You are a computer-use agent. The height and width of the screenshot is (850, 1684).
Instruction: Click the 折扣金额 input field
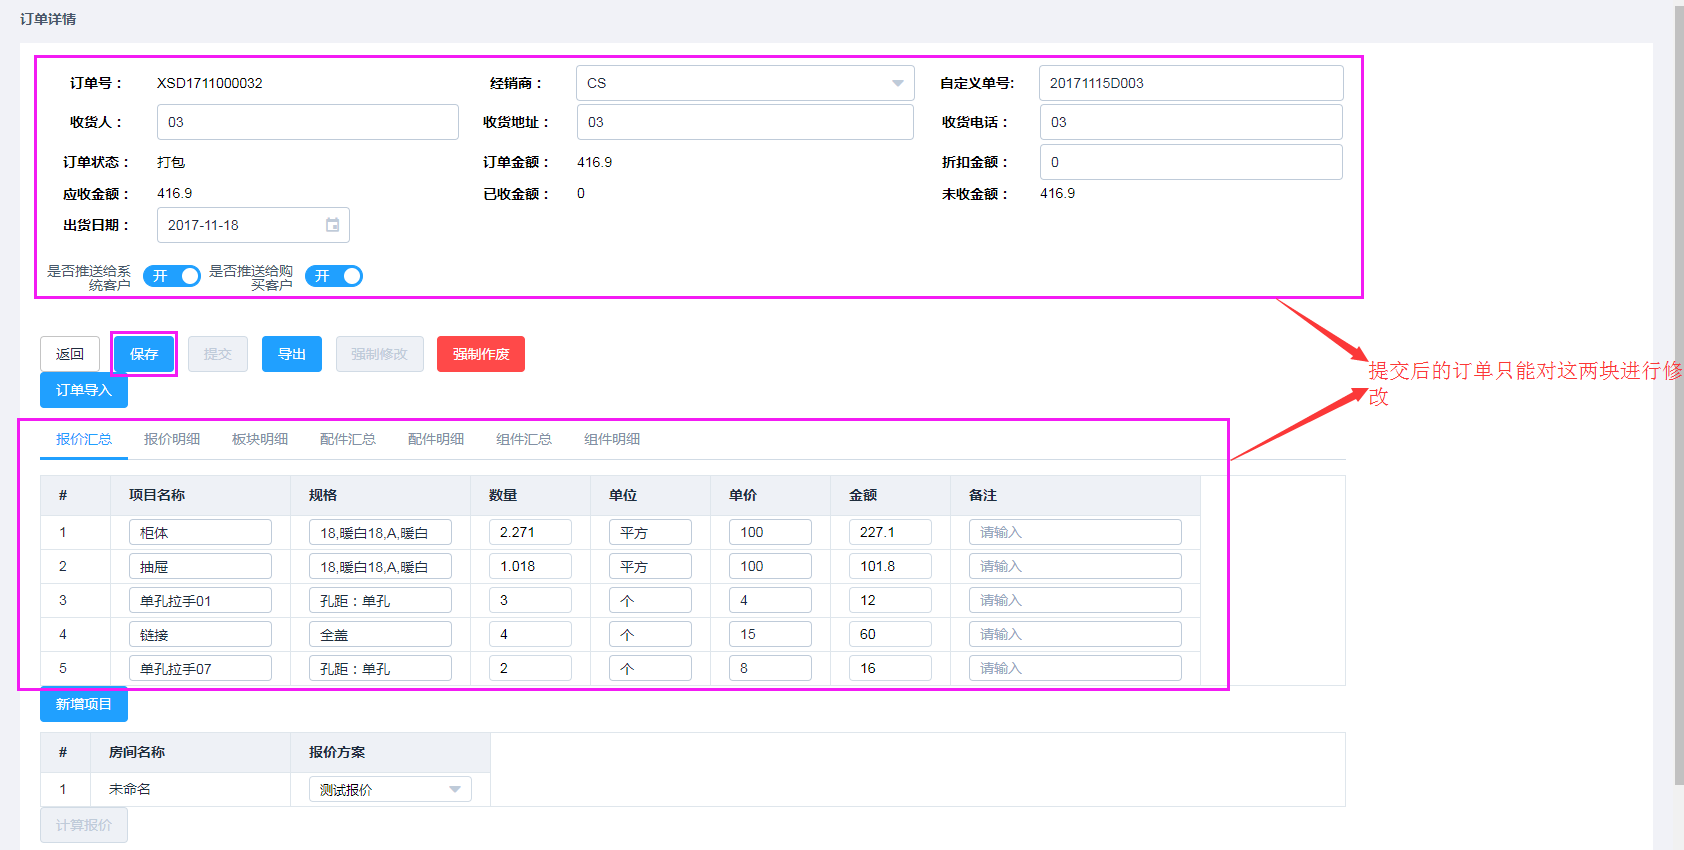click(x=1191, y=162)
